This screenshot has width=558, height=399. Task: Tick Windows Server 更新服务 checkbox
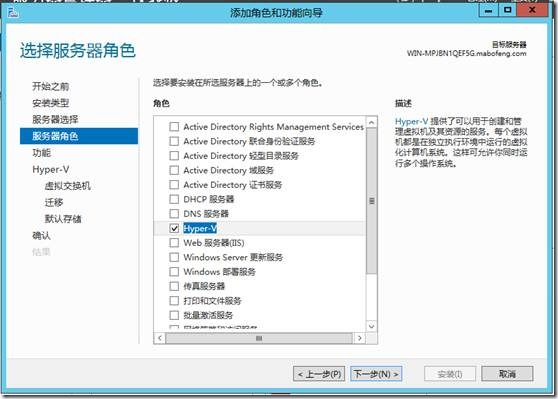coord(174,257)
